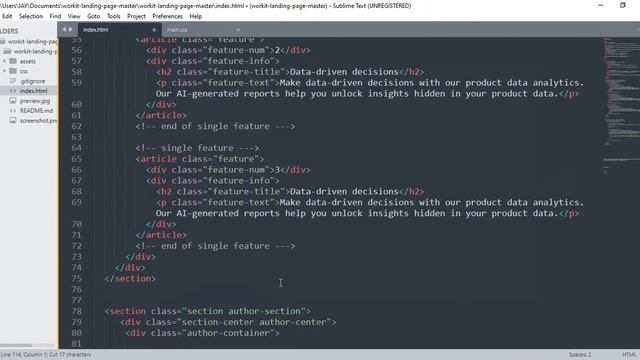Click 'end of single feature' comment on line 62
The image size is (640, 360).
215,126
